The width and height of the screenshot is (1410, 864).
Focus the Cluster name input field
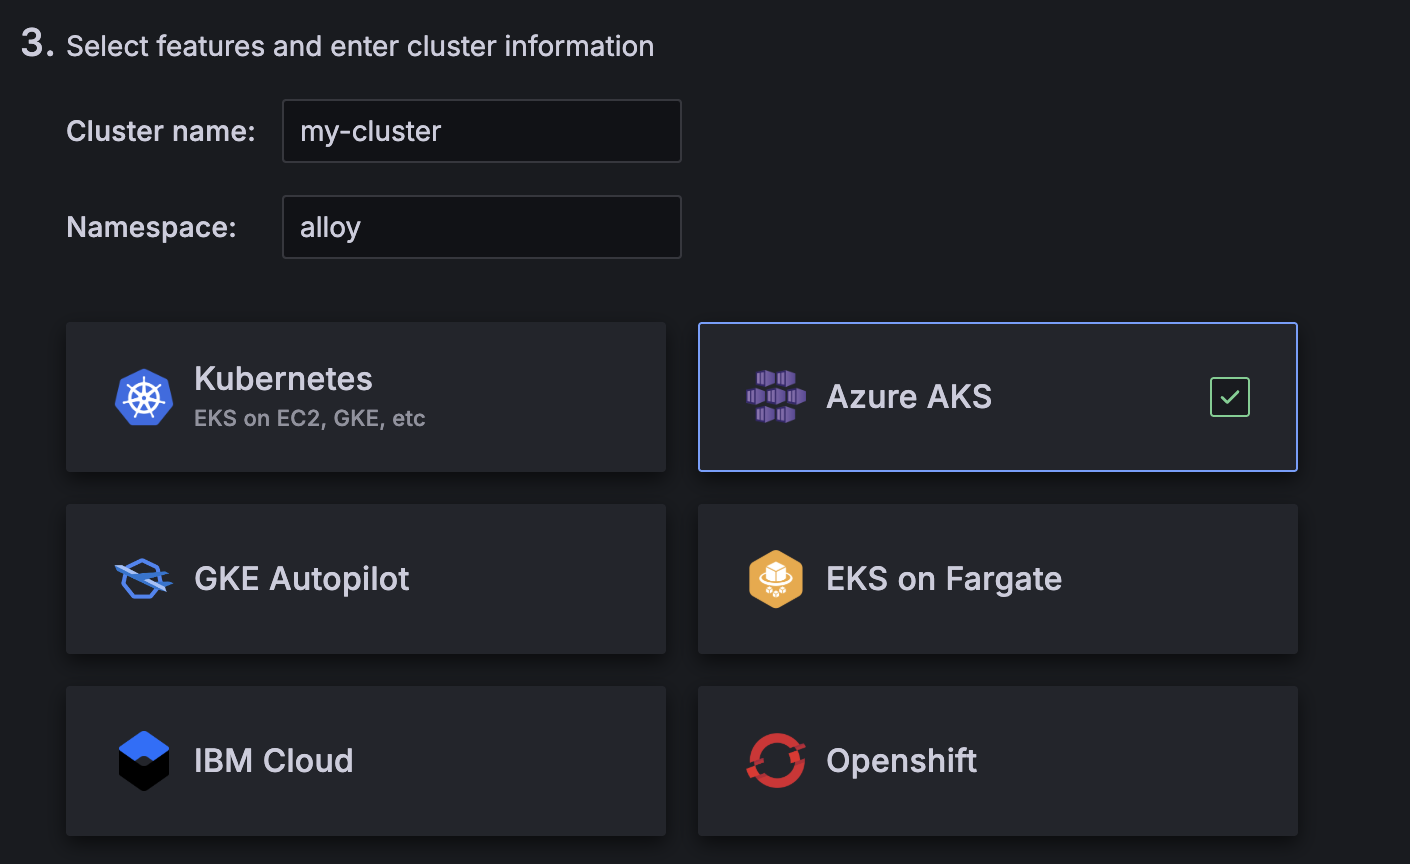pos(481,131)
